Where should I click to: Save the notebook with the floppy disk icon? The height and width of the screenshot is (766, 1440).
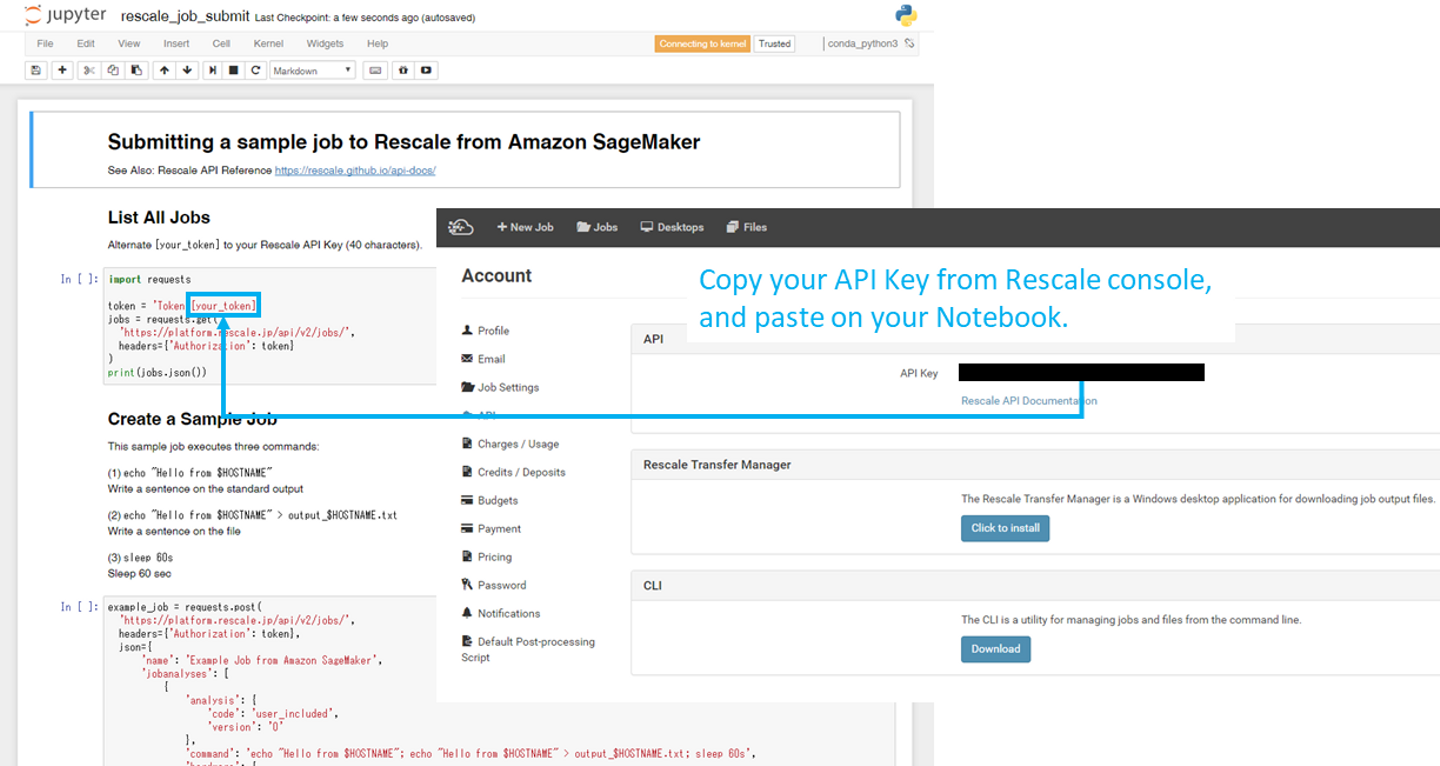(37, 70)
